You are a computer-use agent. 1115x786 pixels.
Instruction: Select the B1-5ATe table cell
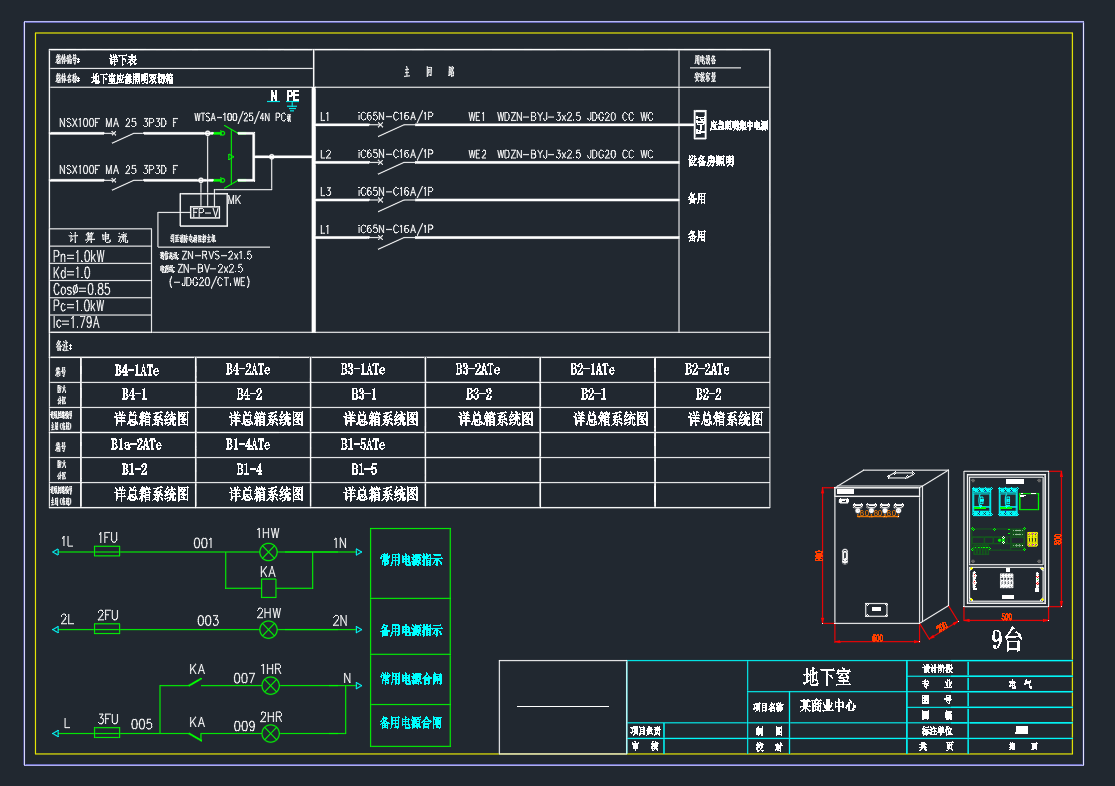[362, 444]
